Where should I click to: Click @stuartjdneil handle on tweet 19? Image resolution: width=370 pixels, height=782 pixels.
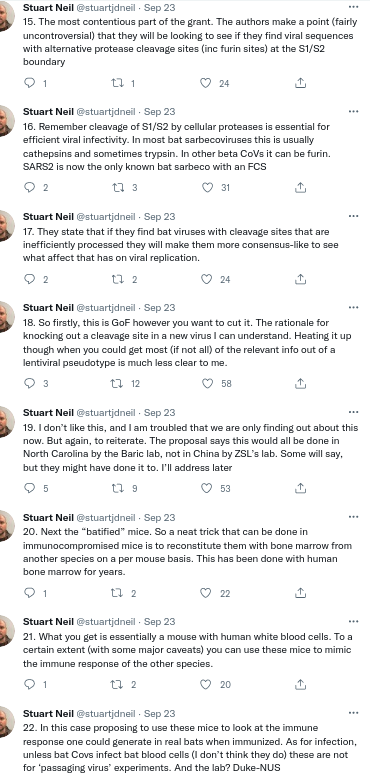pos(105,413)
